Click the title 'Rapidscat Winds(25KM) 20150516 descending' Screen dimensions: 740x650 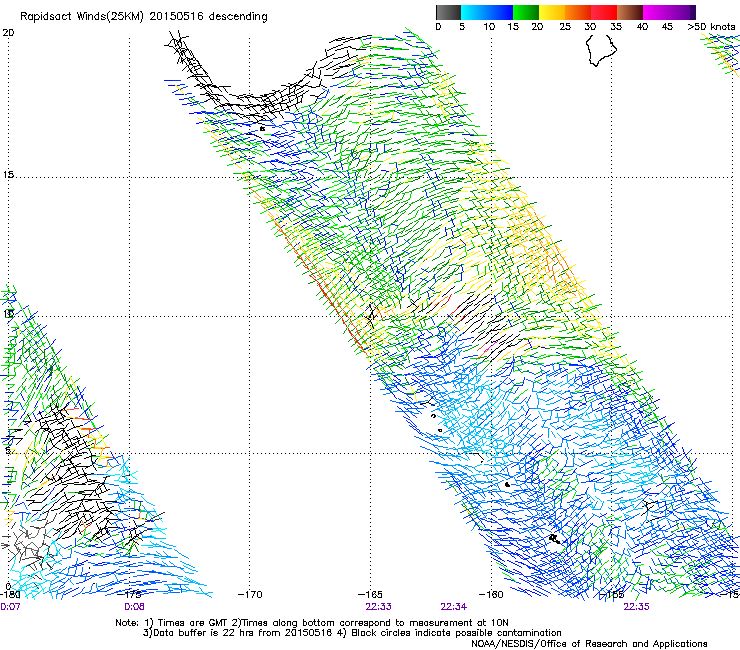pos(143,17)
